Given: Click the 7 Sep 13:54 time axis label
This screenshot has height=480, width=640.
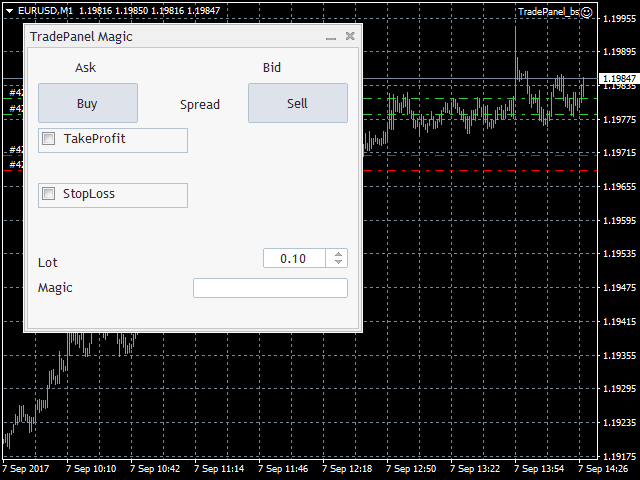Looking at the screenshot, I should tap(545, 468).
